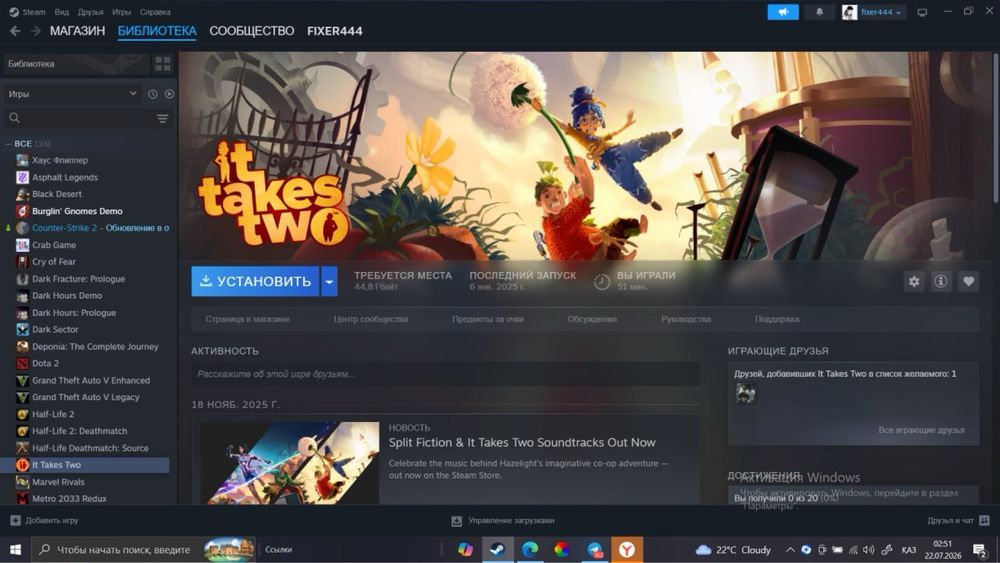This screenshot has width=1000, height=563.
Task: Collapse the ВСЕ games section
Action: 8,144
